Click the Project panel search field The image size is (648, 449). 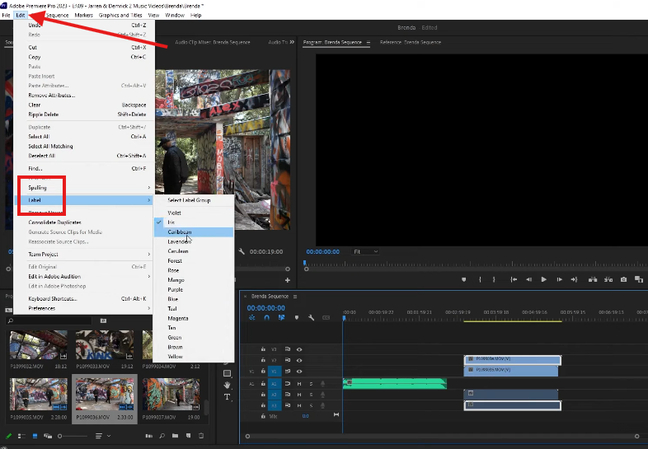[x=50, y=320]
